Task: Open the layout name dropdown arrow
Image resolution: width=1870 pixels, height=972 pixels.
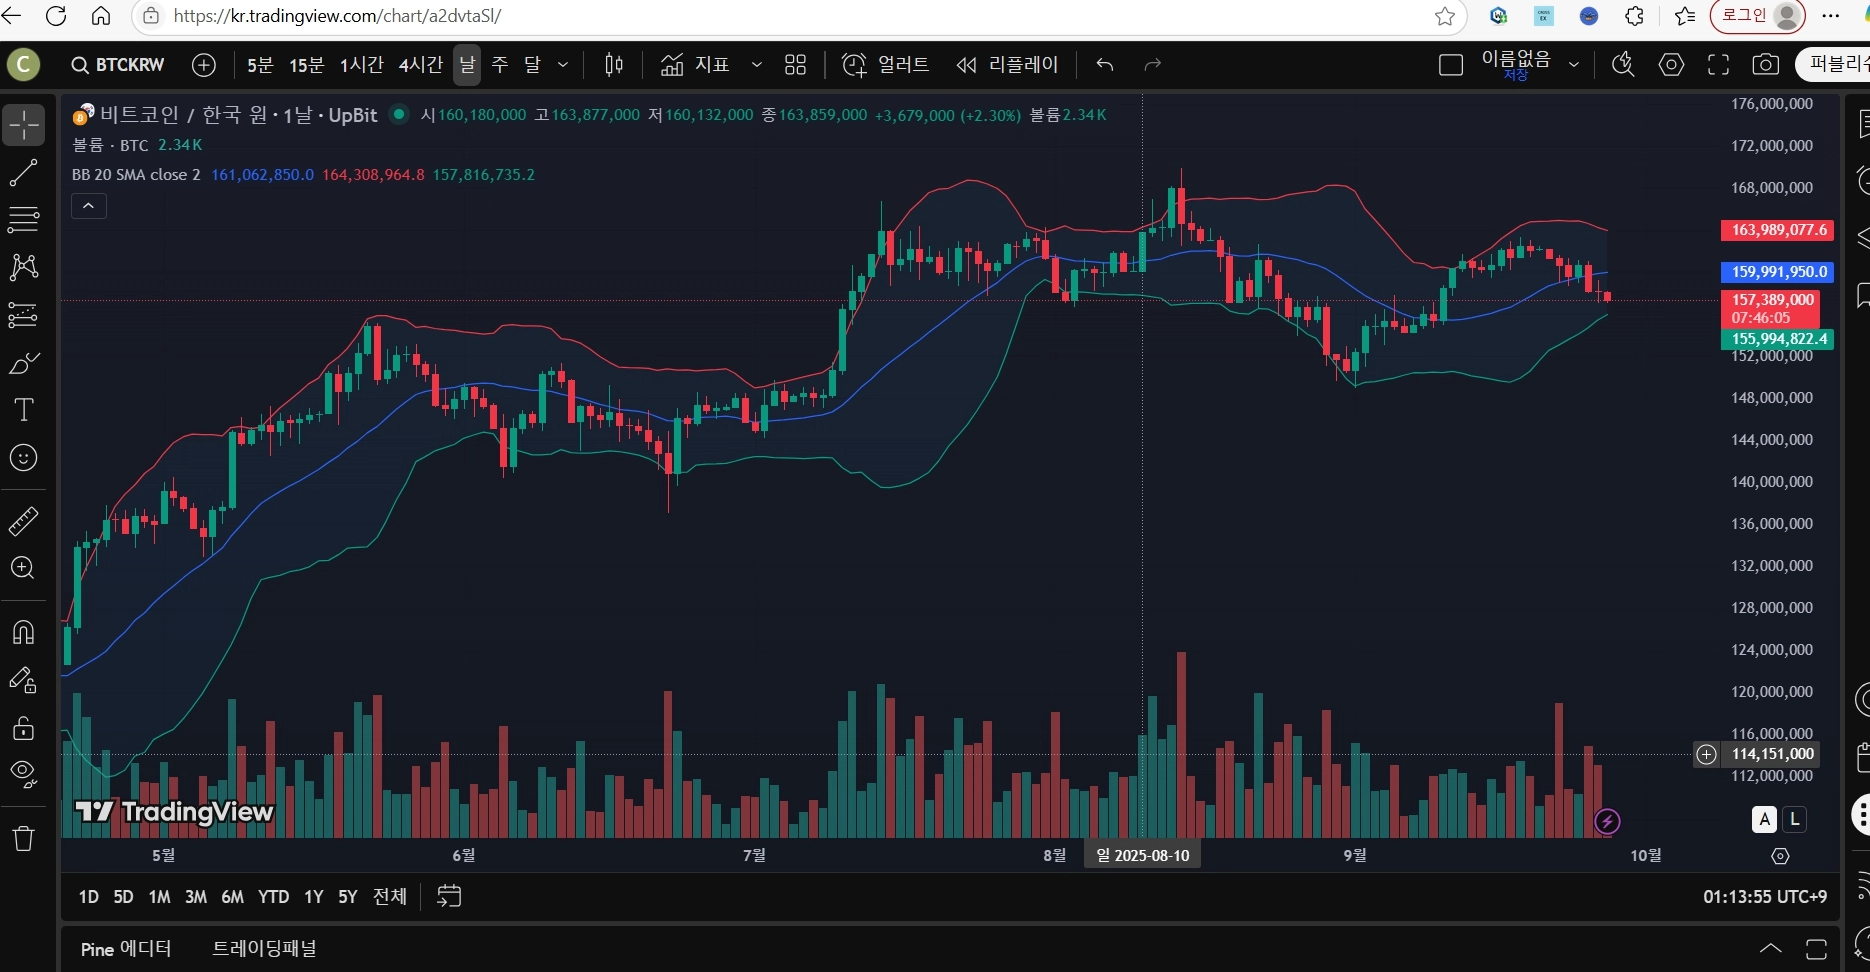Action: tap(1574, 65)
